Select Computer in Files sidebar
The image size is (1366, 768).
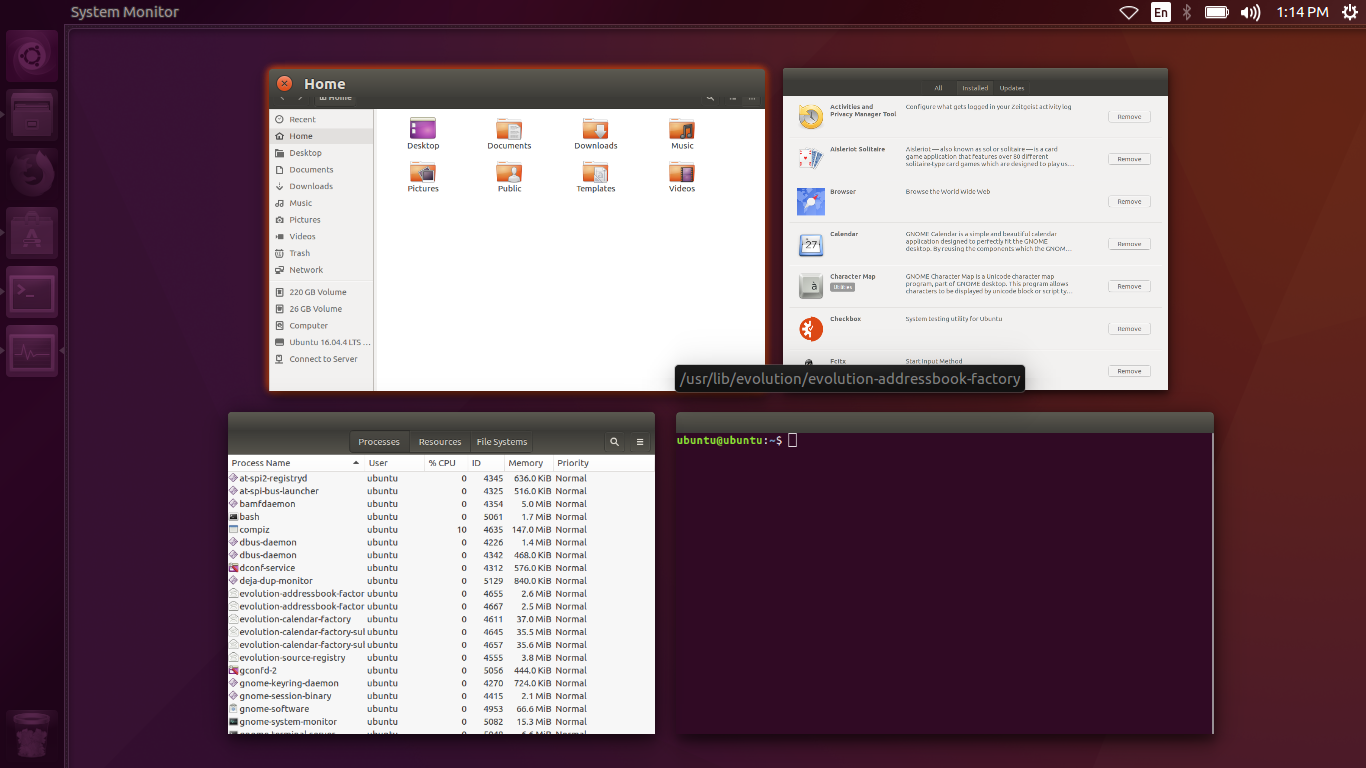[x=321, y=326]
